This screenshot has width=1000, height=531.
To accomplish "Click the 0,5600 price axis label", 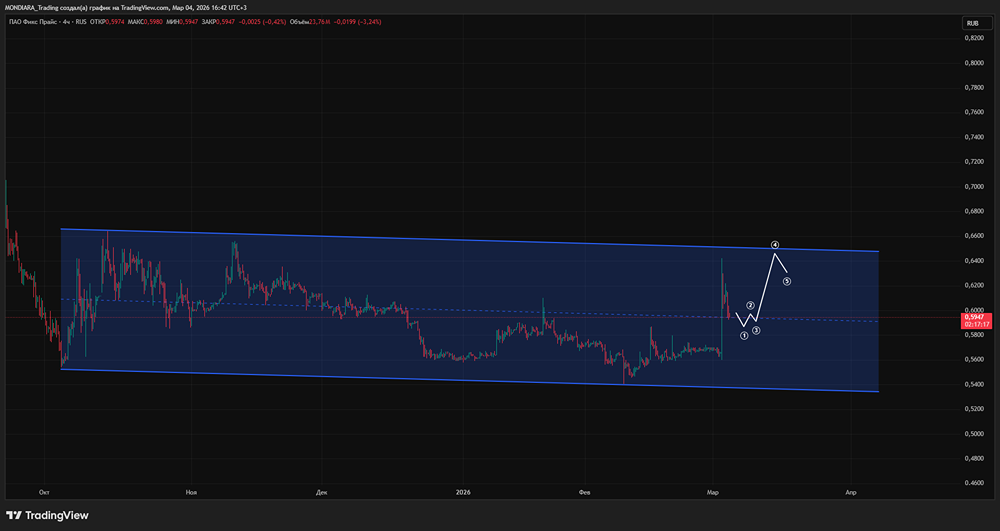I will [973, 360].
